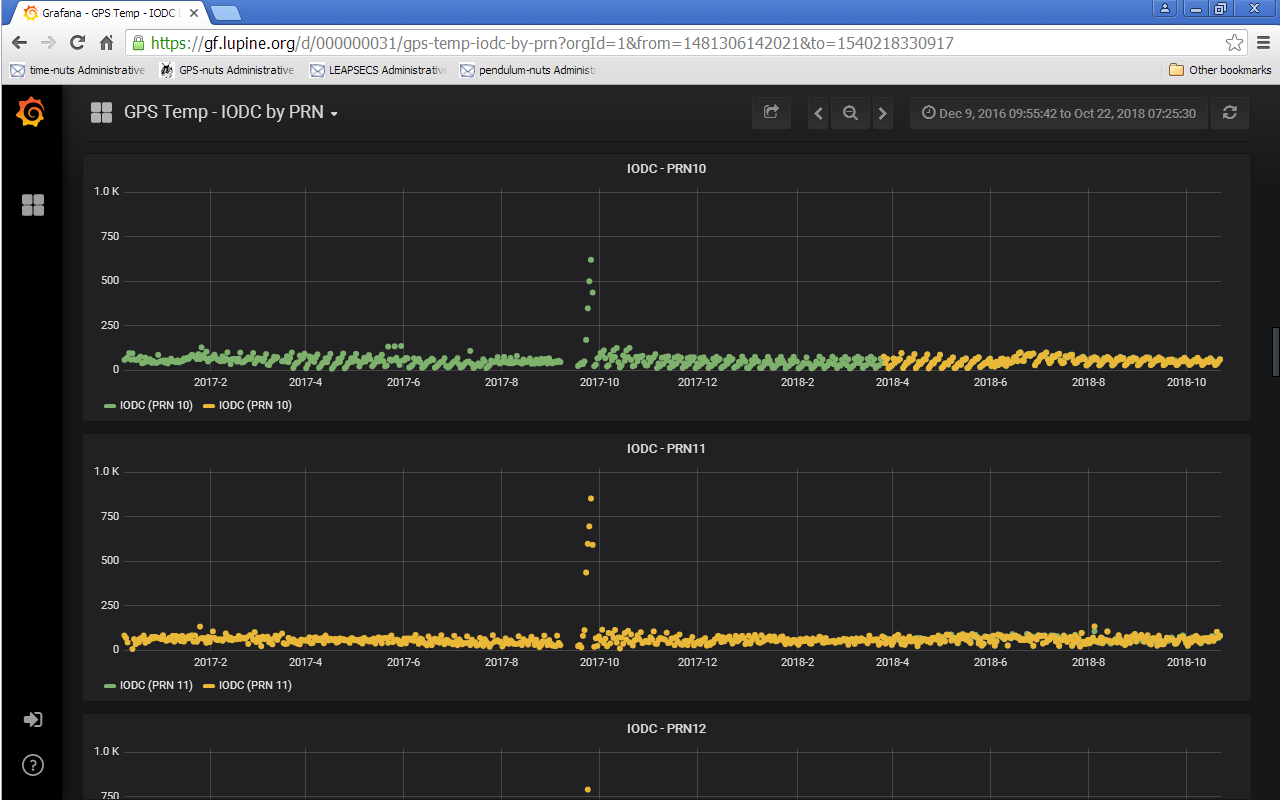Open time-nuts Administrative bookmark

point(78,70)
